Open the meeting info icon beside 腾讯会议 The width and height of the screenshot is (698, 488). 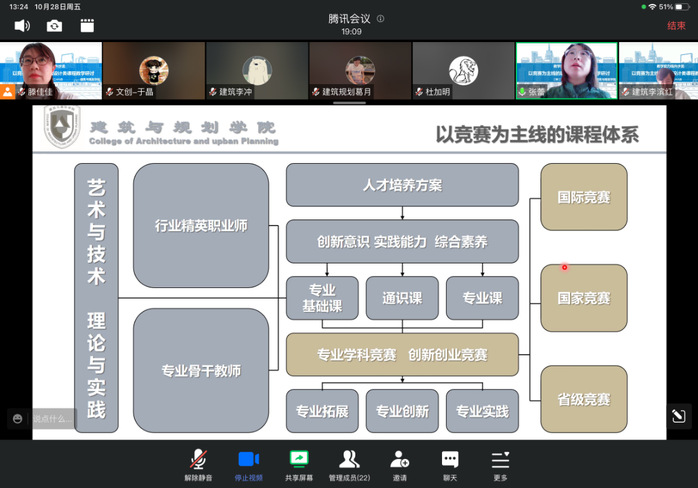[x=381, y=18]
